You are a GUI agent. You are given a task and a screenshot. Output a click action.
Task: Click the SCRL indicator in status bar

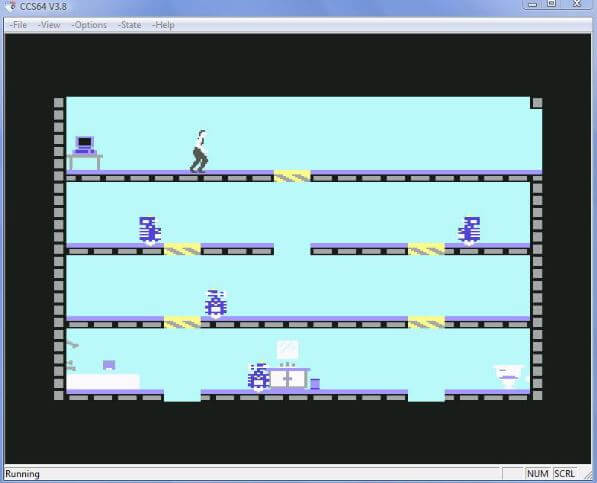(x=564, y=474)
